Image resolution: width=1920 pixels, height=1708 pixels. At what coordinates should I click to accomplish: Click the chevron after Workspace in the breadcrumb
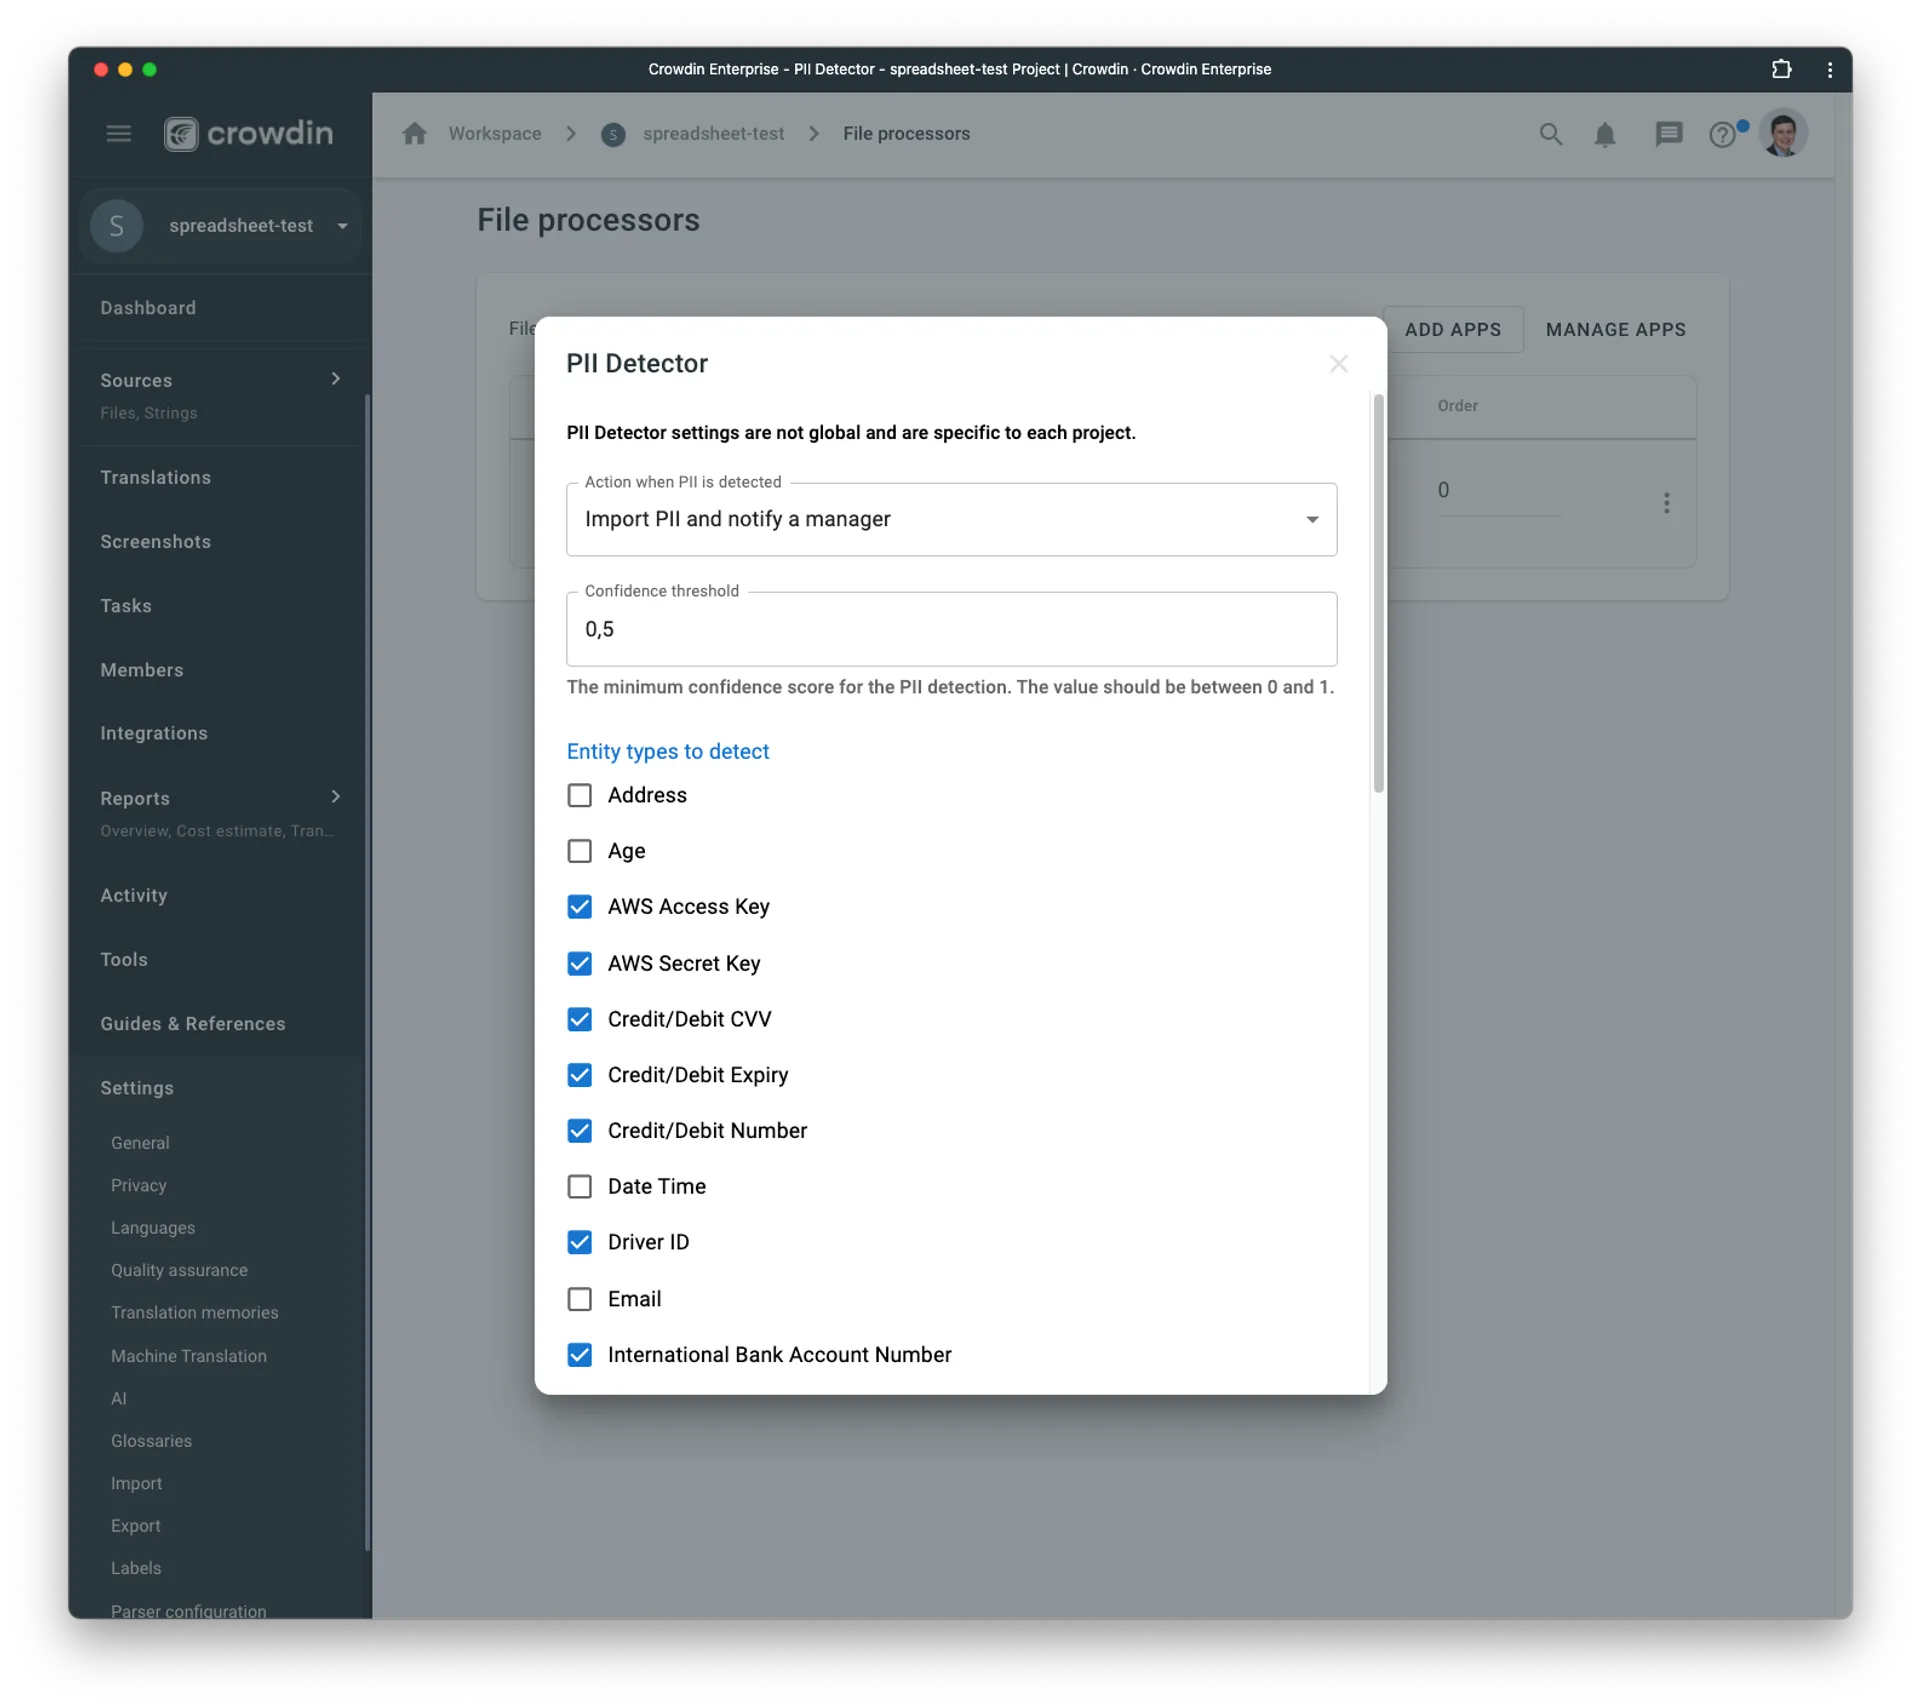tap(571, 134)
